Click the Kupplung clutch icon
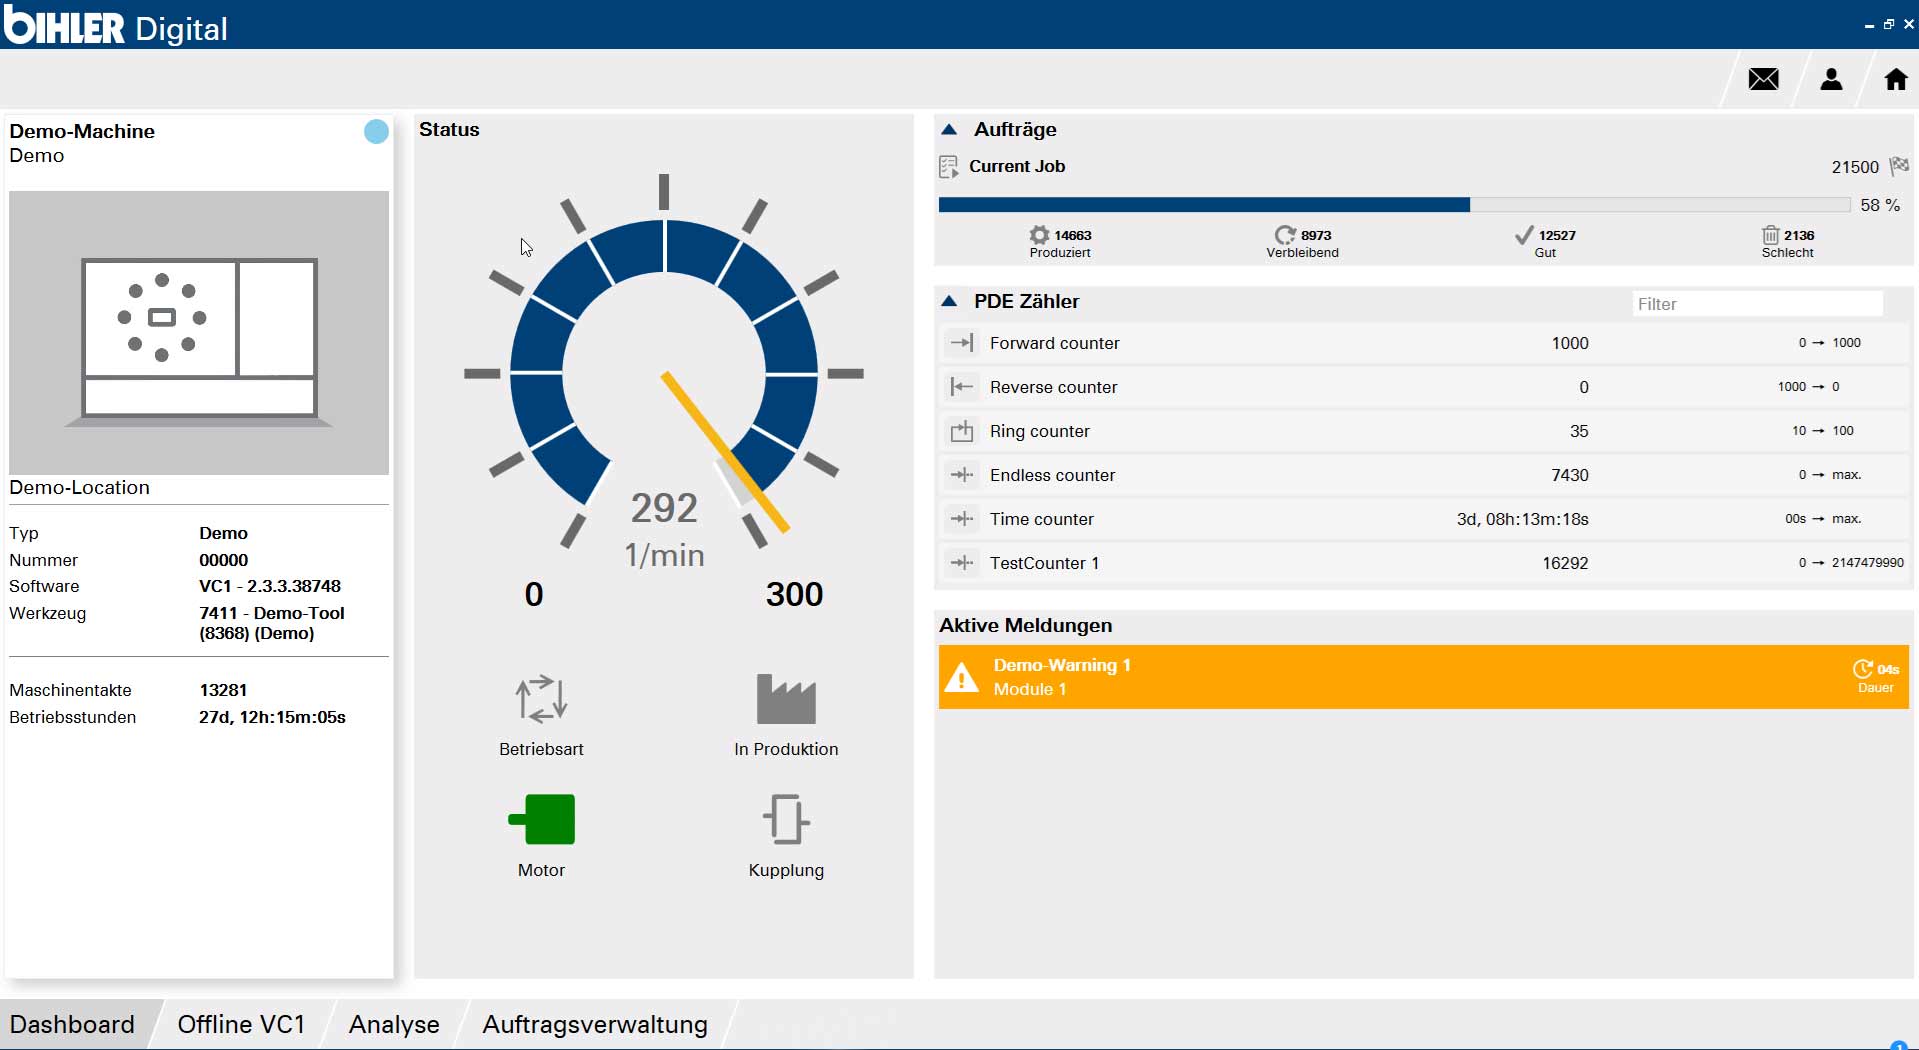 coord(786,820)
